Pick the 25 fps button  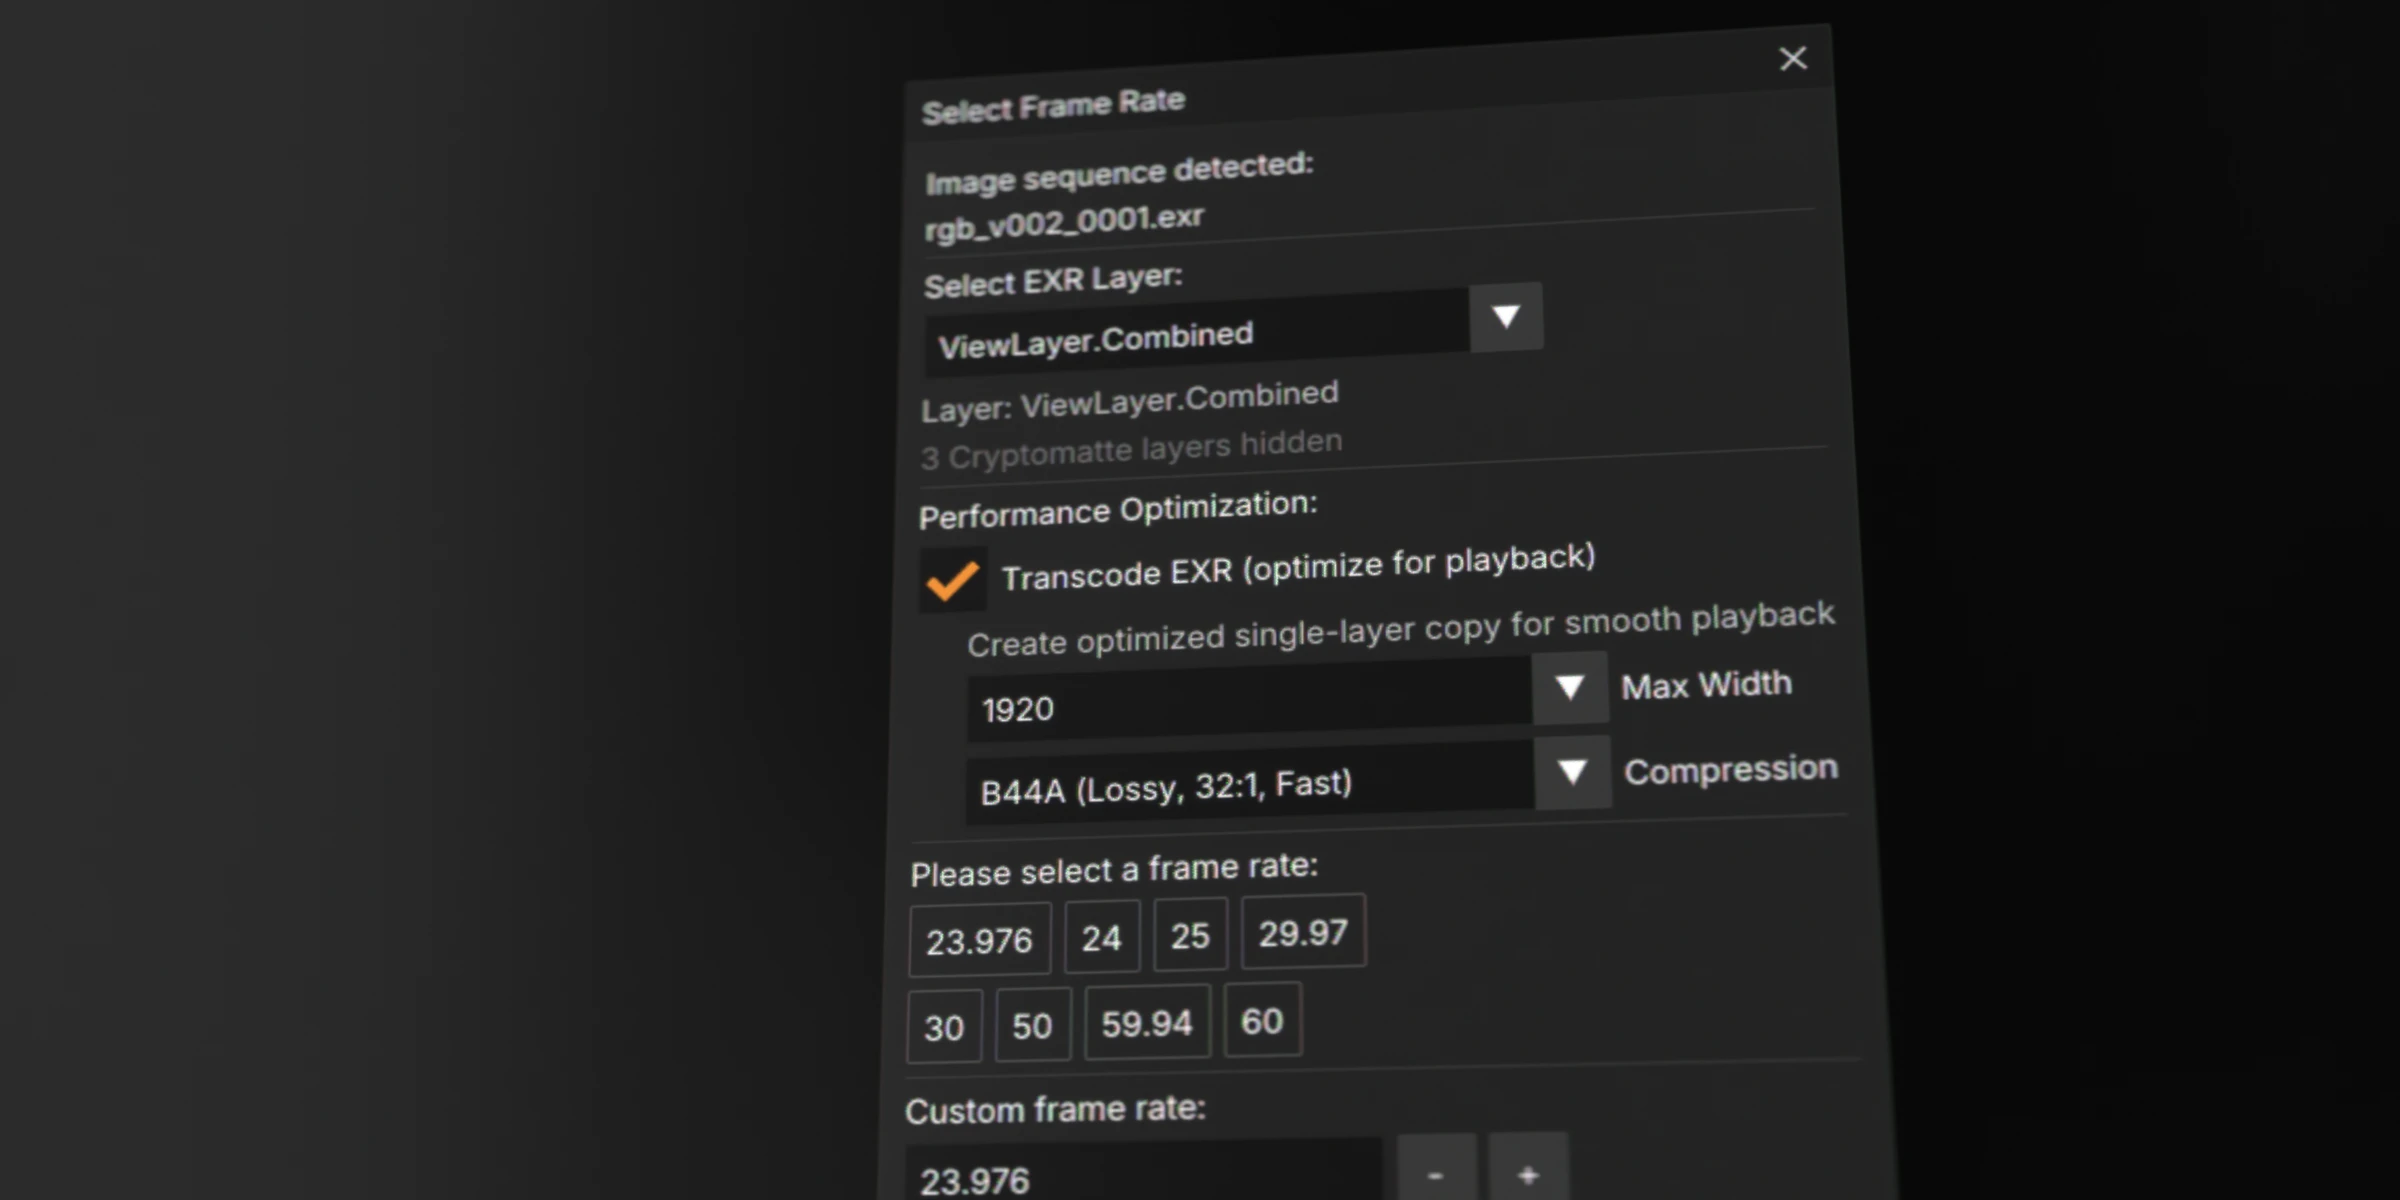point(1190,935)
